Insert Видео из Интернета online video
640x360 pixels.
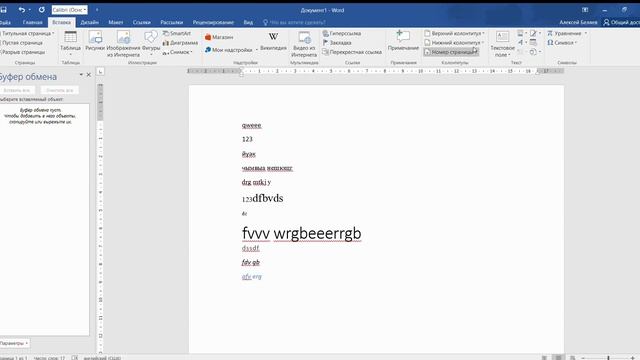tap(304, 44)
